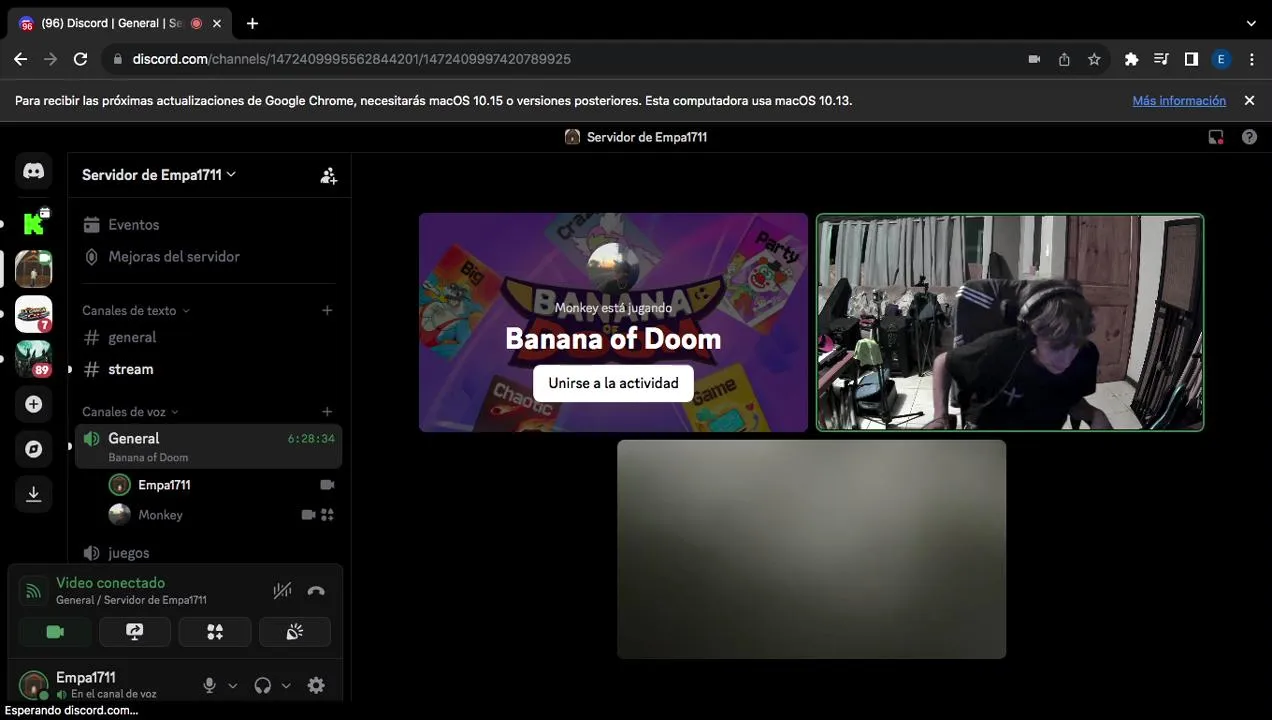The width and height of the screenshot is (1272, 720).
Task: Go forward in browser
Action: pyautogui.click(x=50, y=59)
